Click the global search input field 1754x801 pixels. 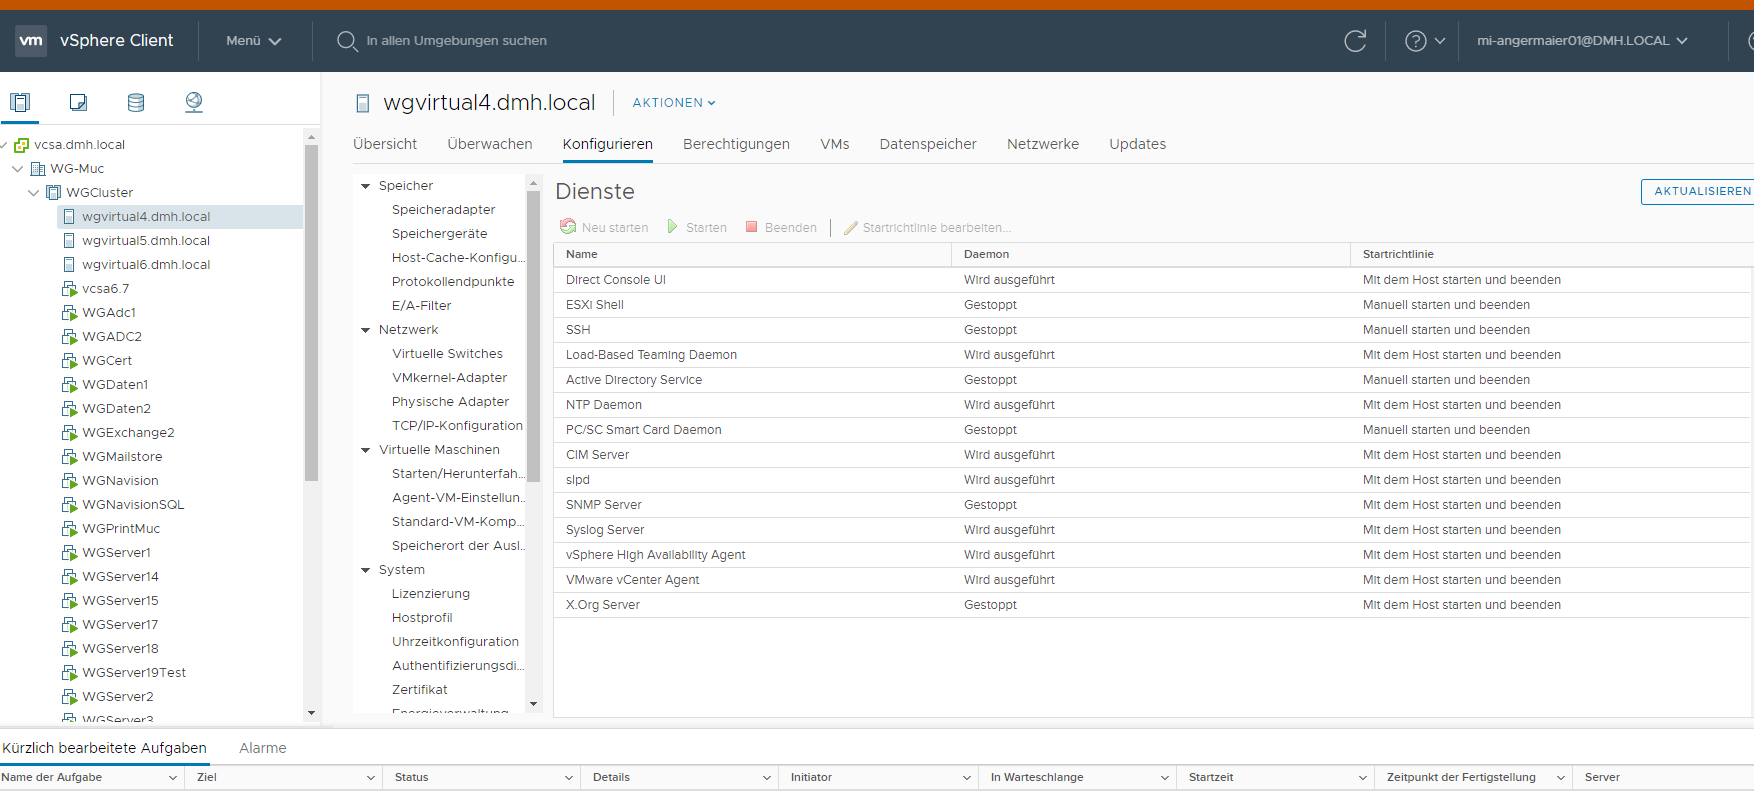456,41
